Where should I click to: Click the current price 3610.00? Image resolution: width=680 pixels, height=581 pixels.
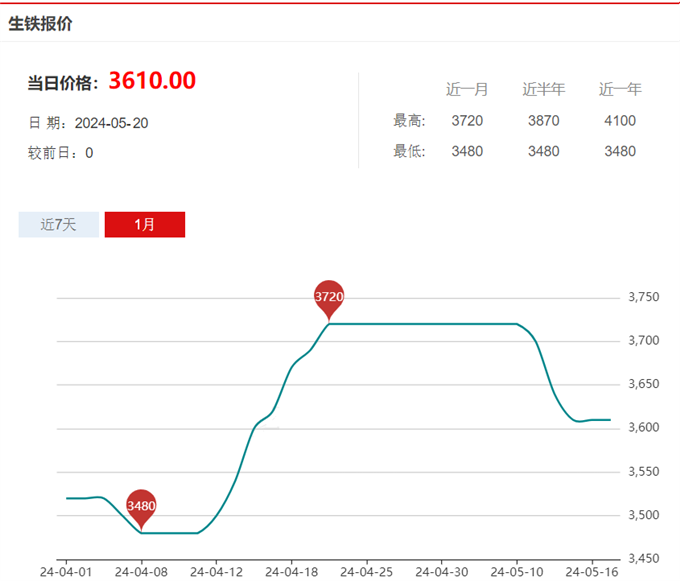click(x=152, y=81)
